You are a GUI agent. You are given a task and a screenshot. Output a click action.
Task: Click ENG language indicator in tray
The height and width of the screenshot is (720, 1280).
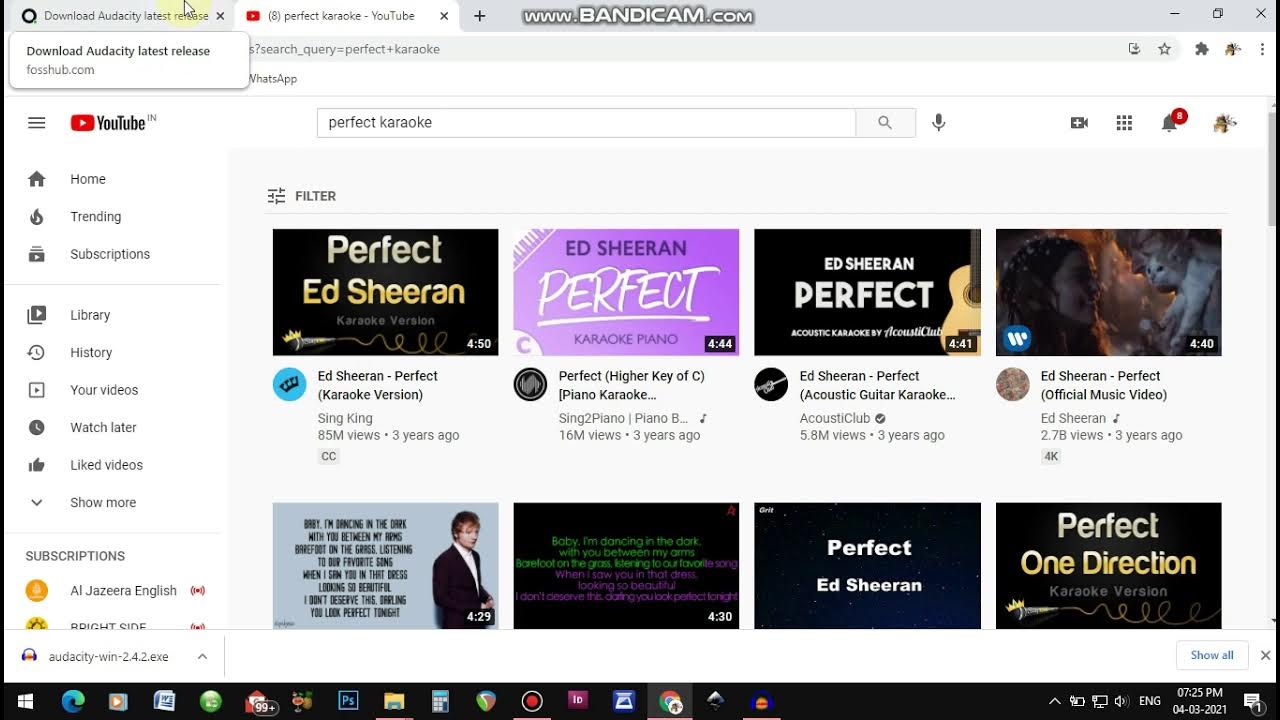click(1150, 701)
